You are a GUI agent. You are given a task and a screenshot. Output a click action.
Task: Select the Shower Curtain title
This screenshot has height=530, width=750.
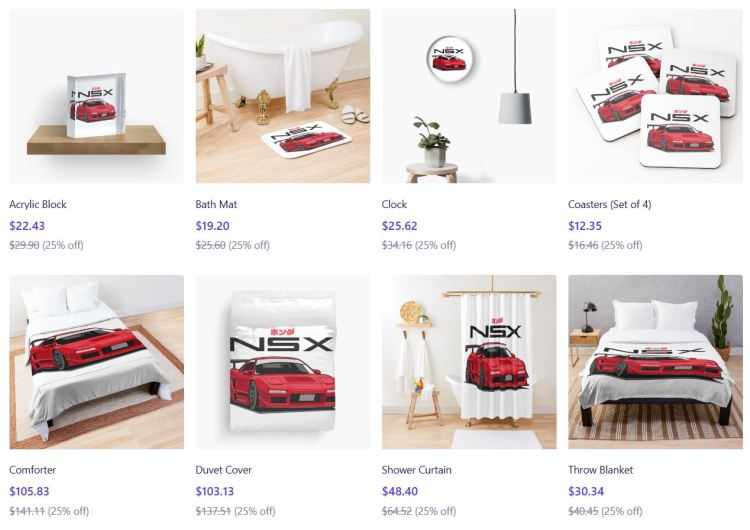coord(416,470)
